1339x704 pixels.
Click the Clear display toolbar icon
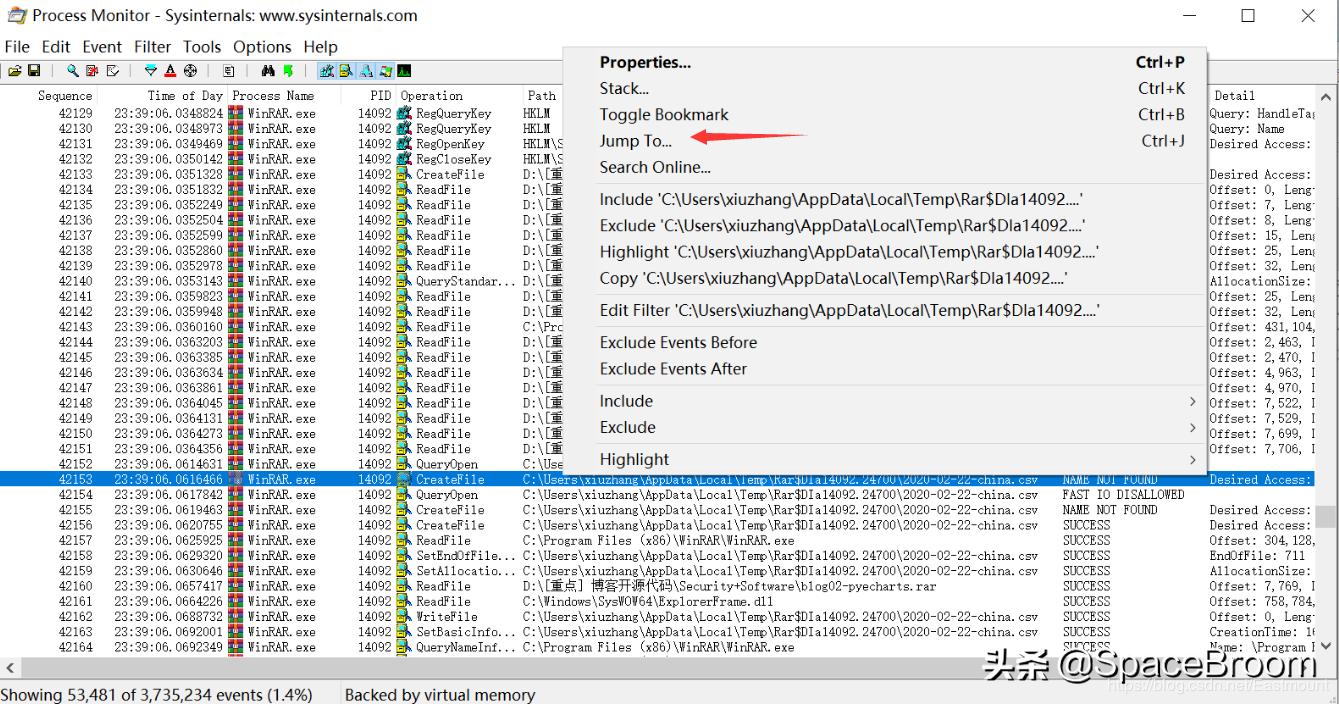tap(112, 71)
